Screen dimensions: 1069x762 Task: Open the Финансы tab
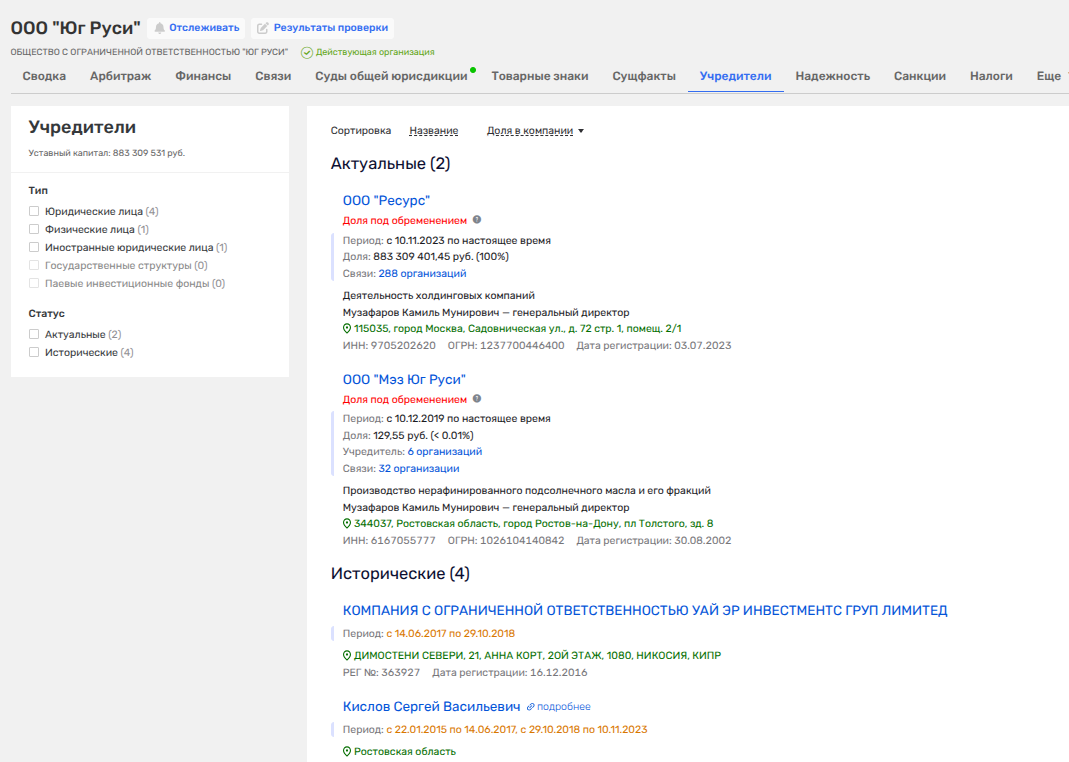tap(203, 76)
